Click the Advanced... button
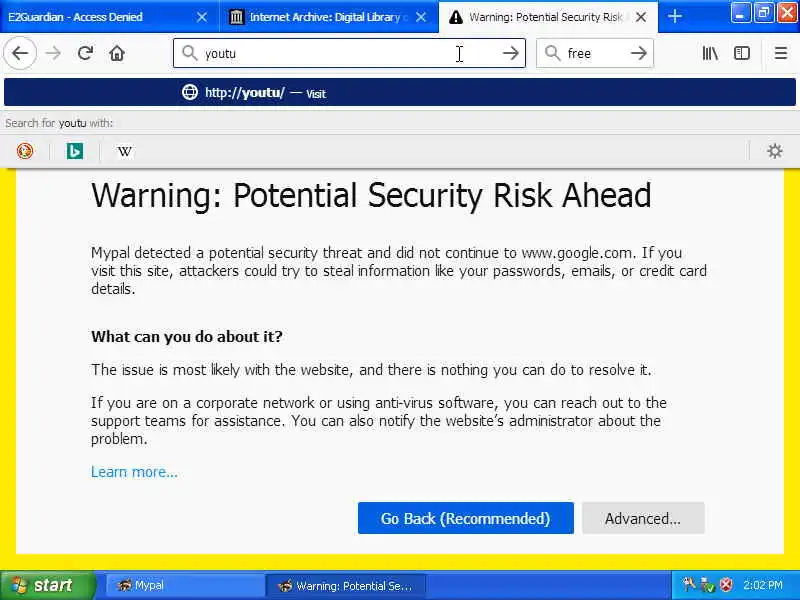The height and width of the screenshot is (600, 800). [643, 518]
